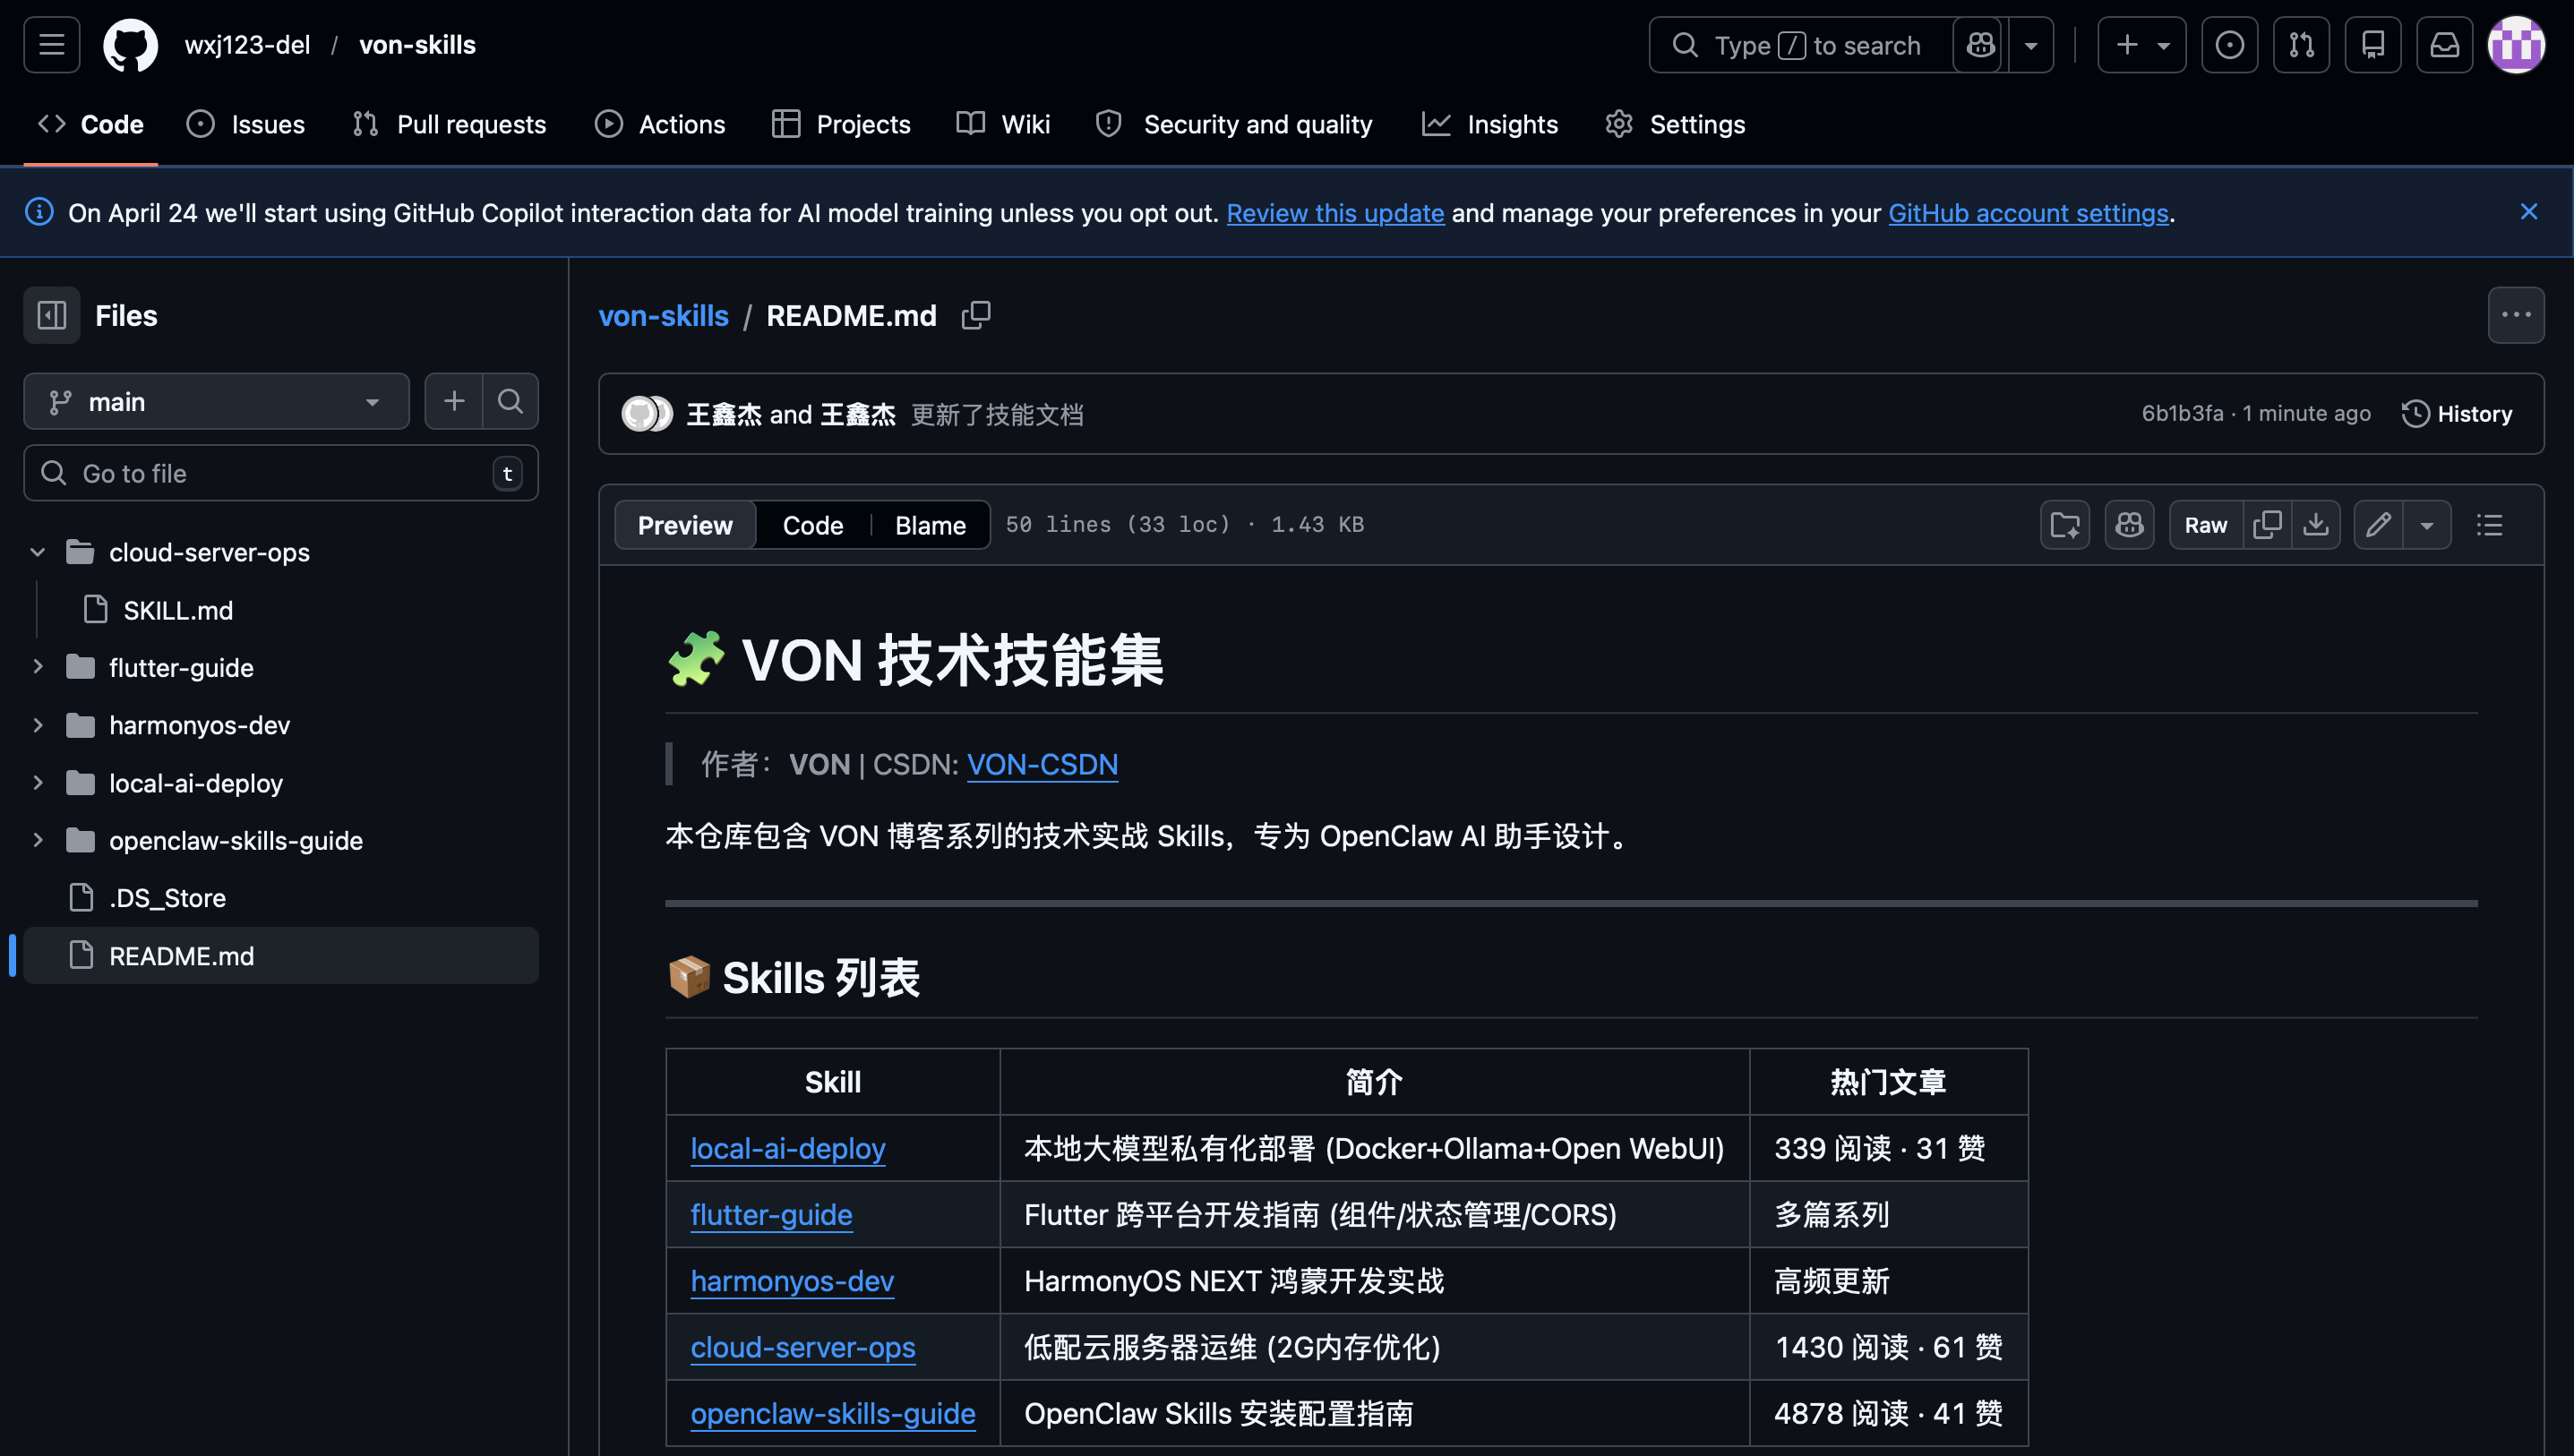Image resolution: width=2574 pixels, height=1456 pixels.
Task: Collapse the cloud-server-ops folder
Action: [x=38, y=552]
